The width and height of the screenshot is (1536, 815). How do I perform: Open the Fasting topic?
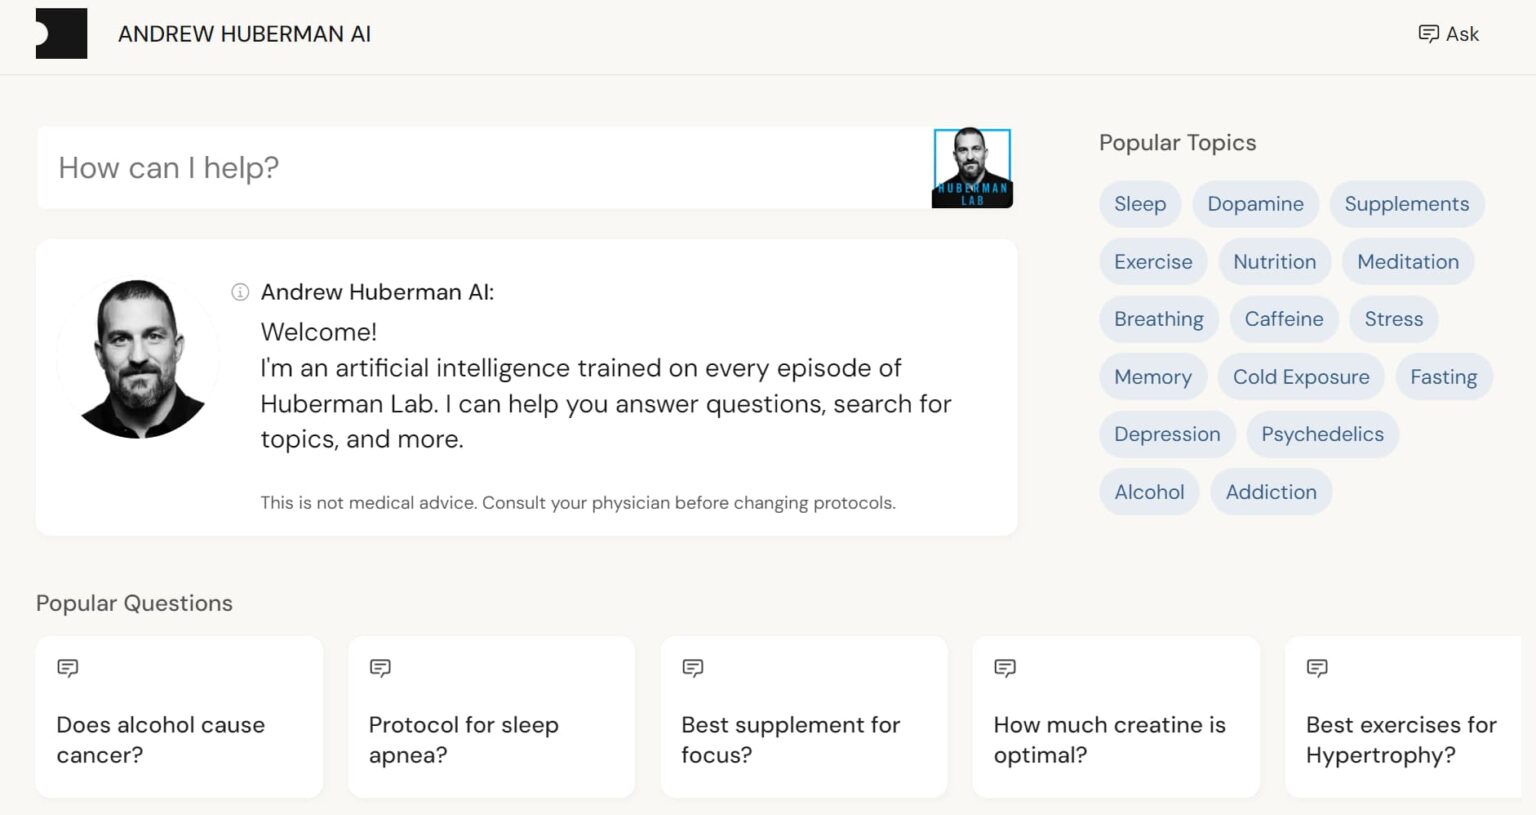pyautogui.click(x=1443, y=377)
